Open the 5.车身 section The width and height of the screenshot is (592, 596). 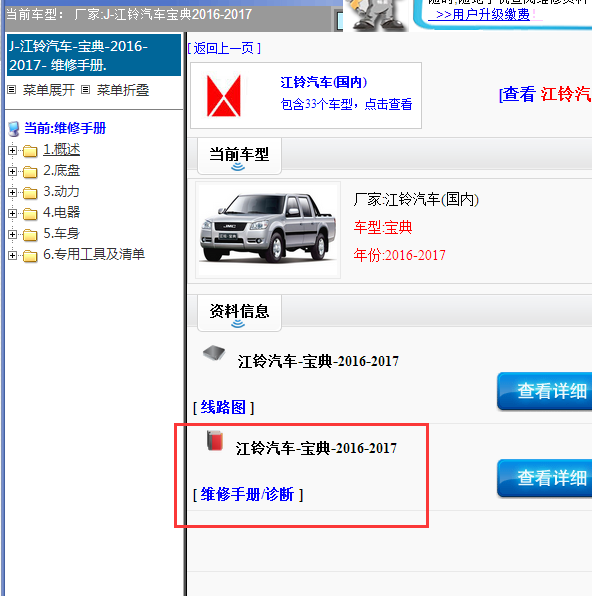coord(61,233)
